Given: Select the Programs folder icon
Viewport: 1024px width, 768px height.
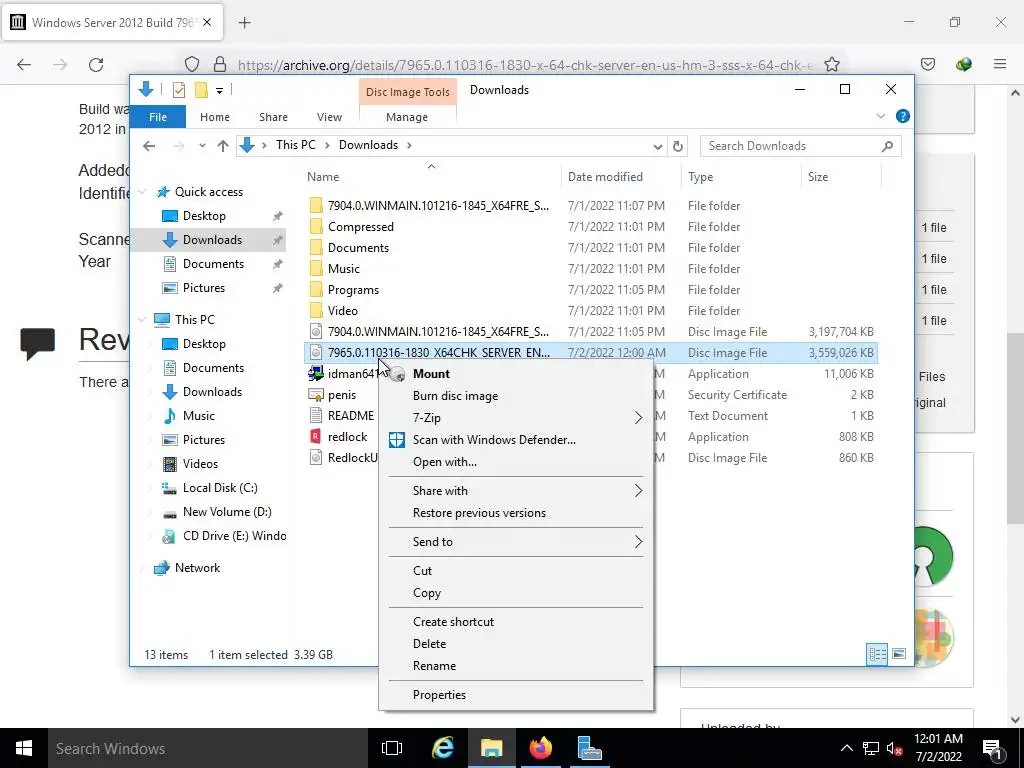Looking at the screenshot, I should click(316, 290).
